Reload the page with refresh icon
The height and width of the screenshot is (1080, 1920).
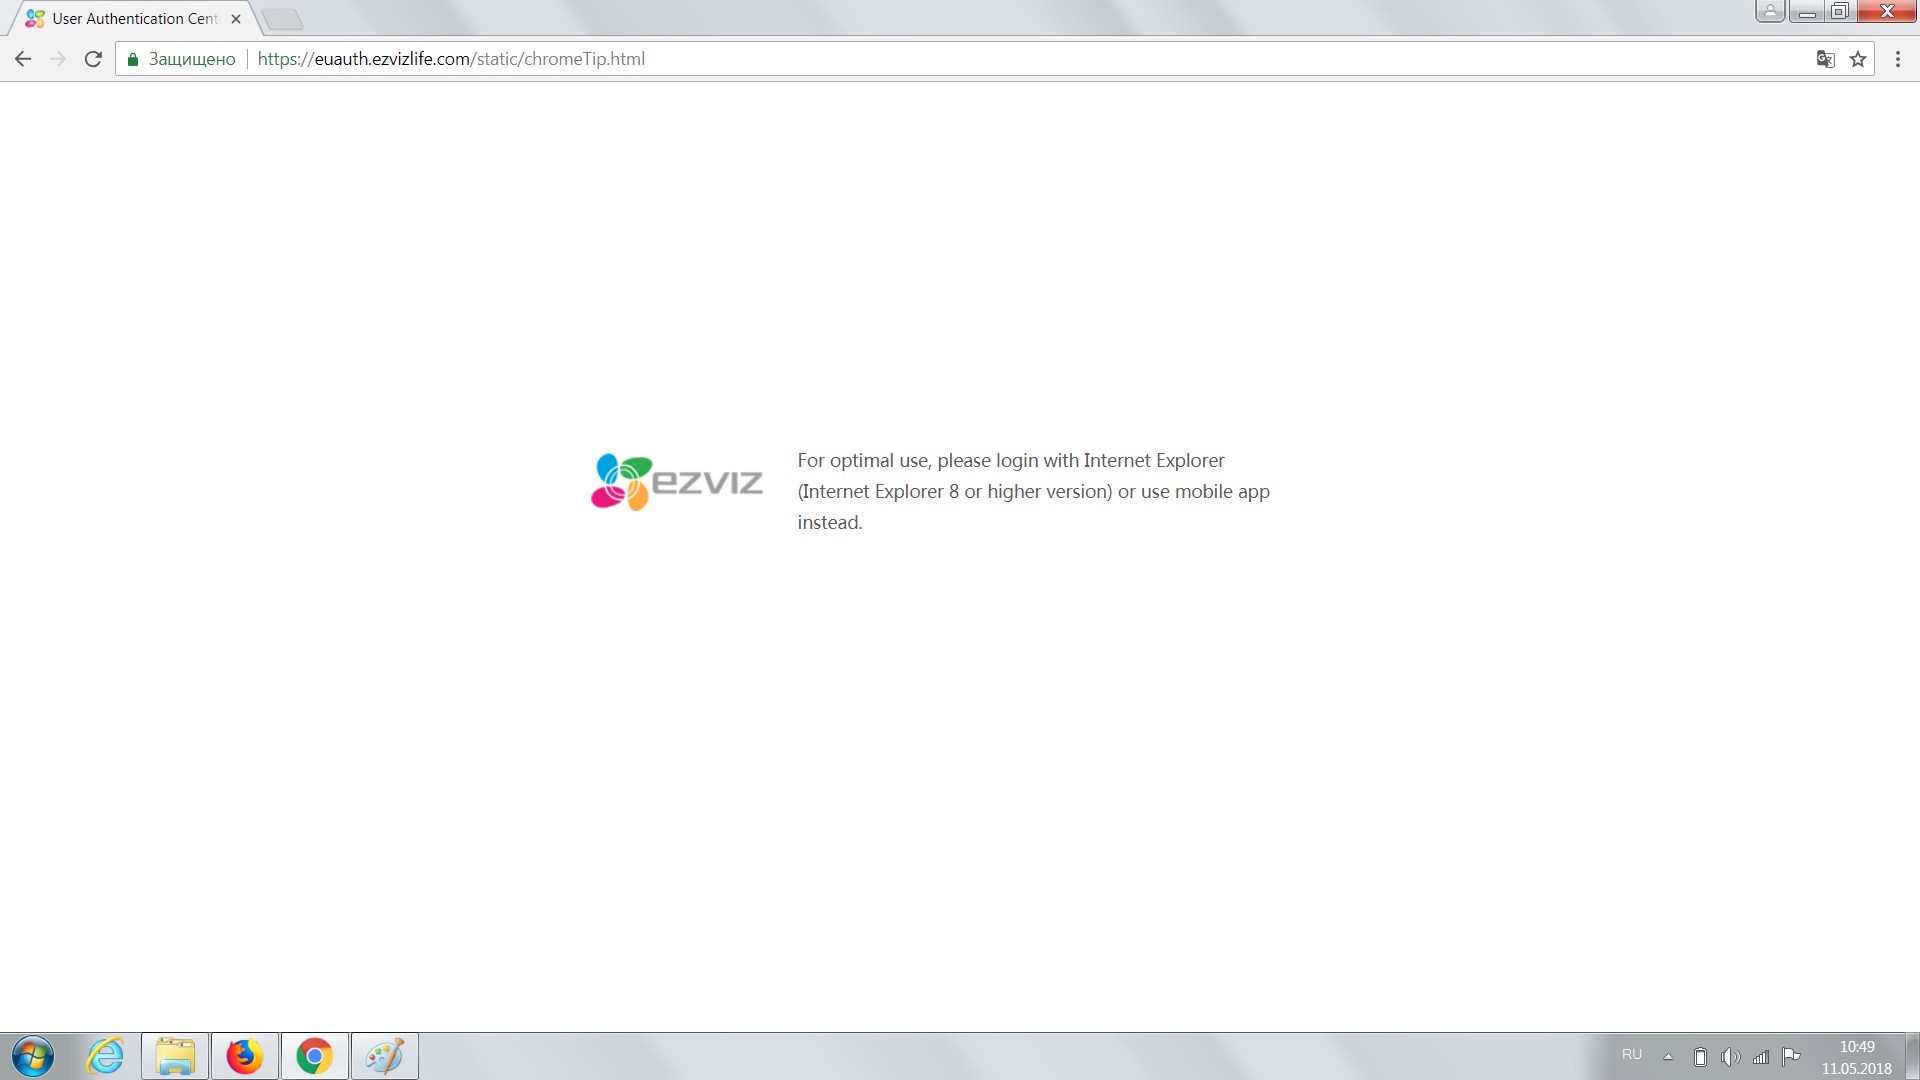coord(93,59)
